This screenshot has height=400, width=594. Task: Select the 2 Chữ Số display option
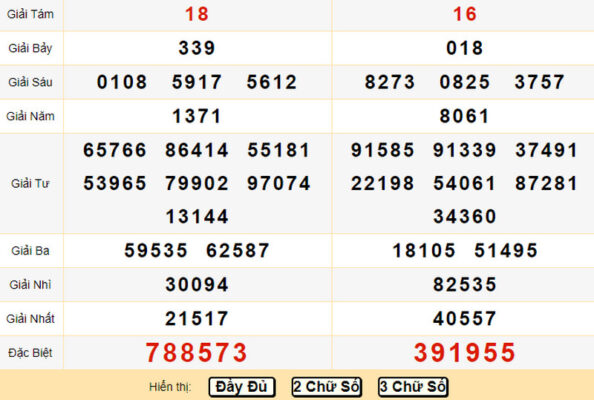coord(327,387)
